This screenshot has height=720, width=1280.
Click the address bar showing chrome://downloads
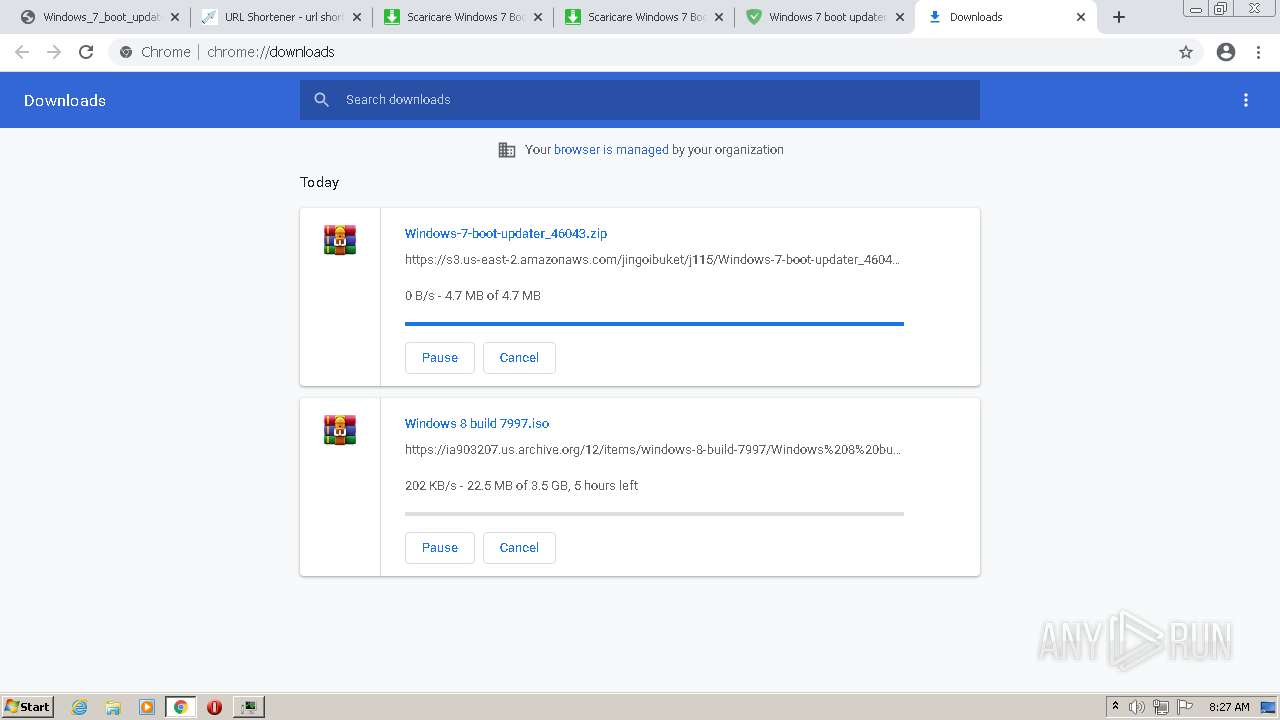(640, 52)
